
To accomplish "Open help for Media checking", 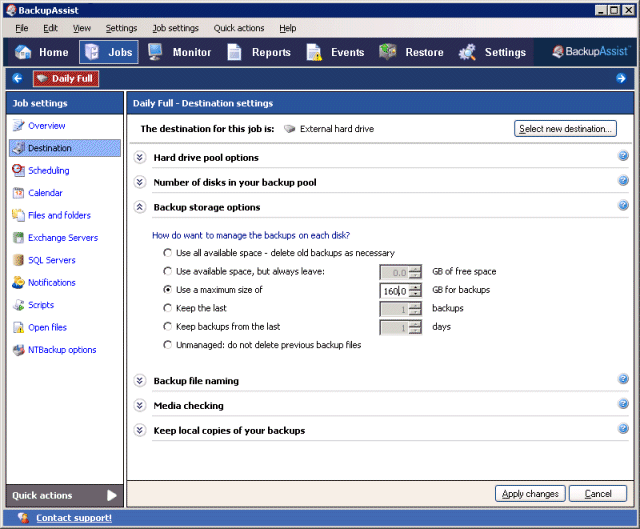I will [x=623, y=404].
